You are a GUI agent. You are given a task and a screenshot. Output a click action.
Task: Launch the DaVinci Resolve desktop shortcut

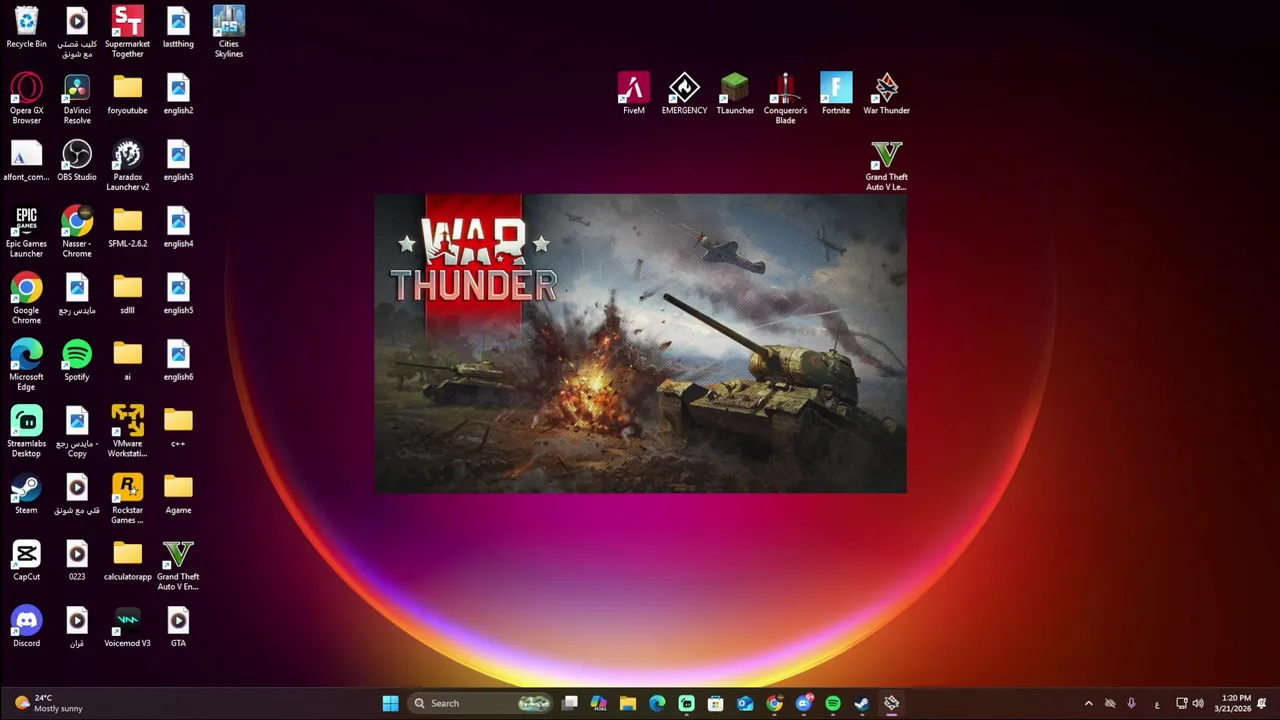click(x=77, y=98)
